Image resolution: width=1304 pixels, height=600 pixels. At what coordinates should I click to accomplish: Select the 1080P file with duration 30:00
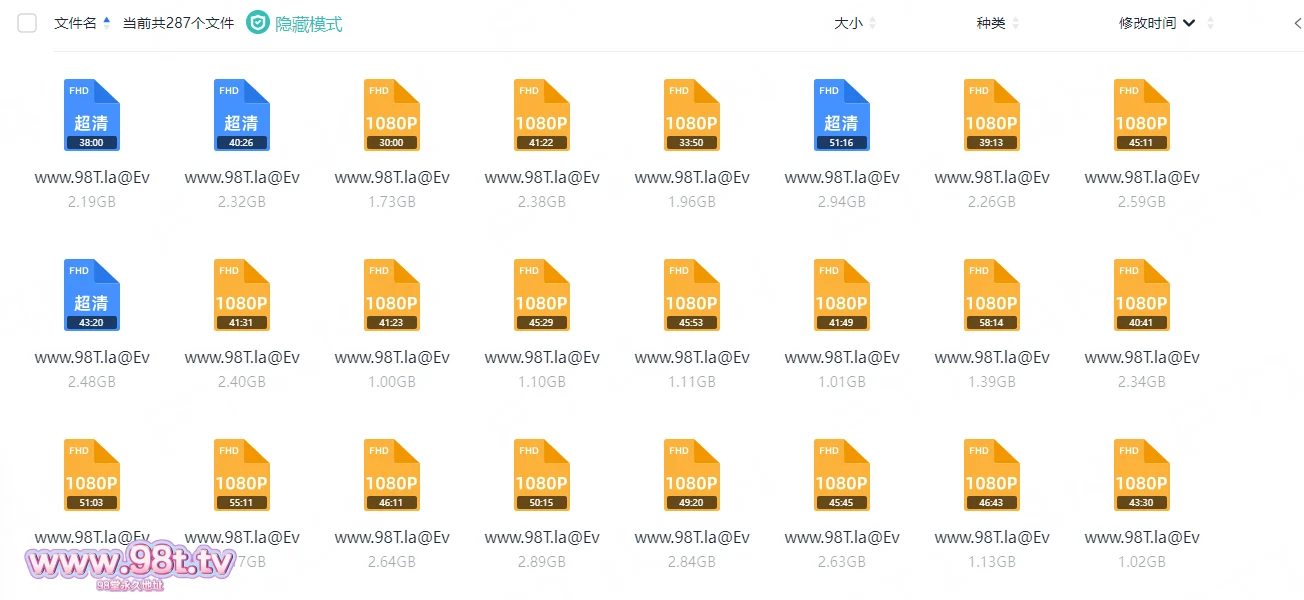point(392,115)
